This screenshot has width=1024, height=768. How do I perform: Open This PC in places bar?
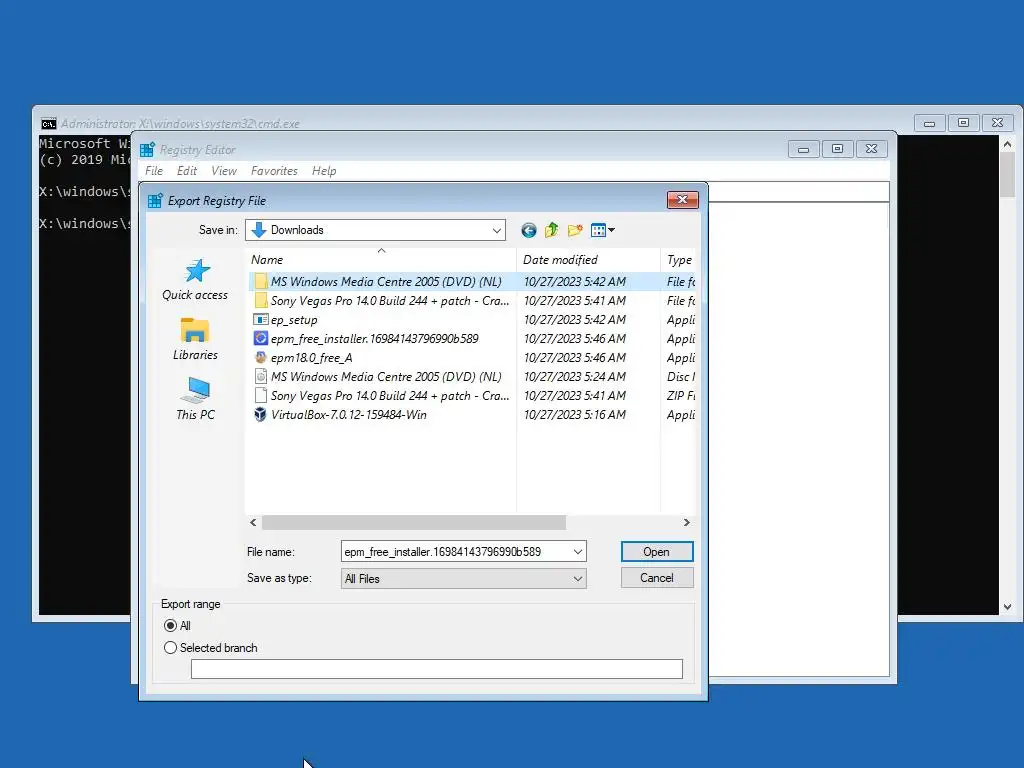(x=195, y=399)
